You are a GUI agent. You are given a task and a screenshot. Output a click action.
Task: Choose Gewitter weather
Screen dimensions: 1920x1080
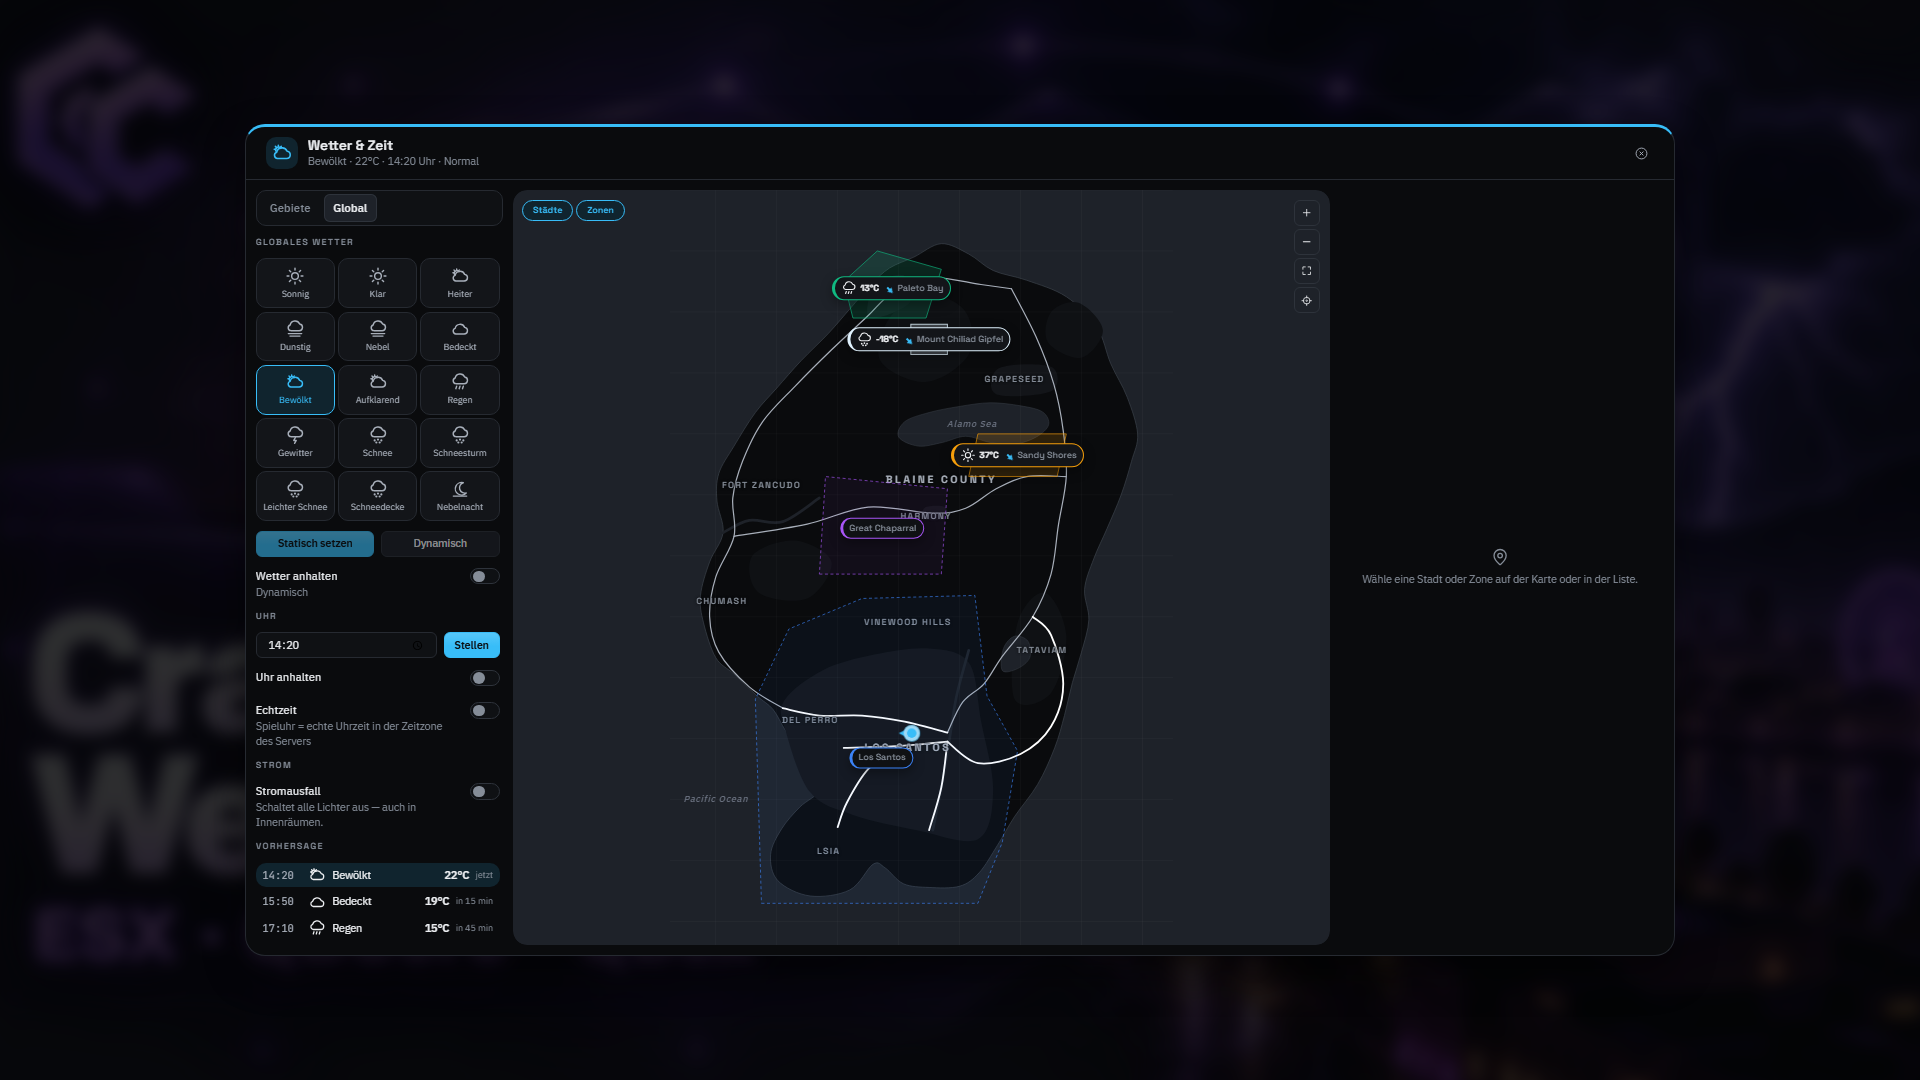pyautogui.click(x=295, y=443)
